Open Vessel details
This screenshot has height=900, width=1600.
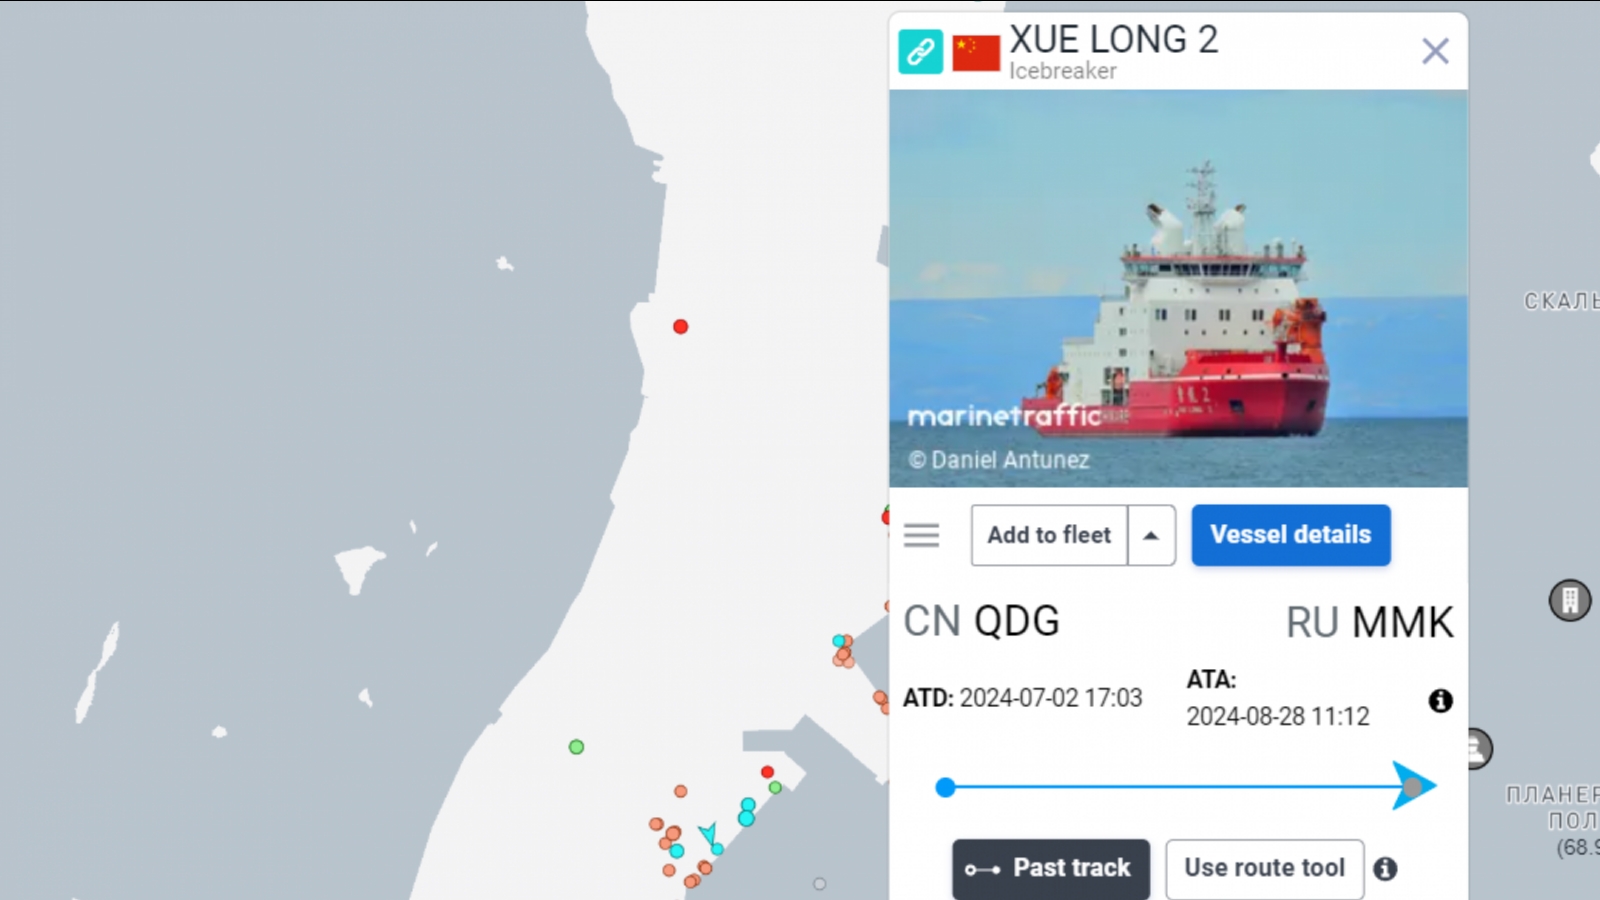click(1290, 535)
